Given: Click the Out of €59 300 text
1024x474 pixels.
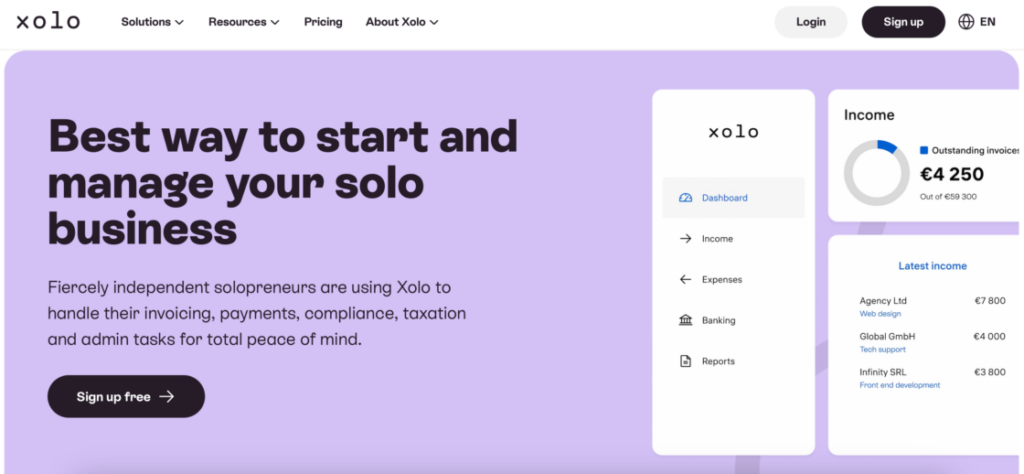Looking at the screenshot, I should tap(948, 197).
